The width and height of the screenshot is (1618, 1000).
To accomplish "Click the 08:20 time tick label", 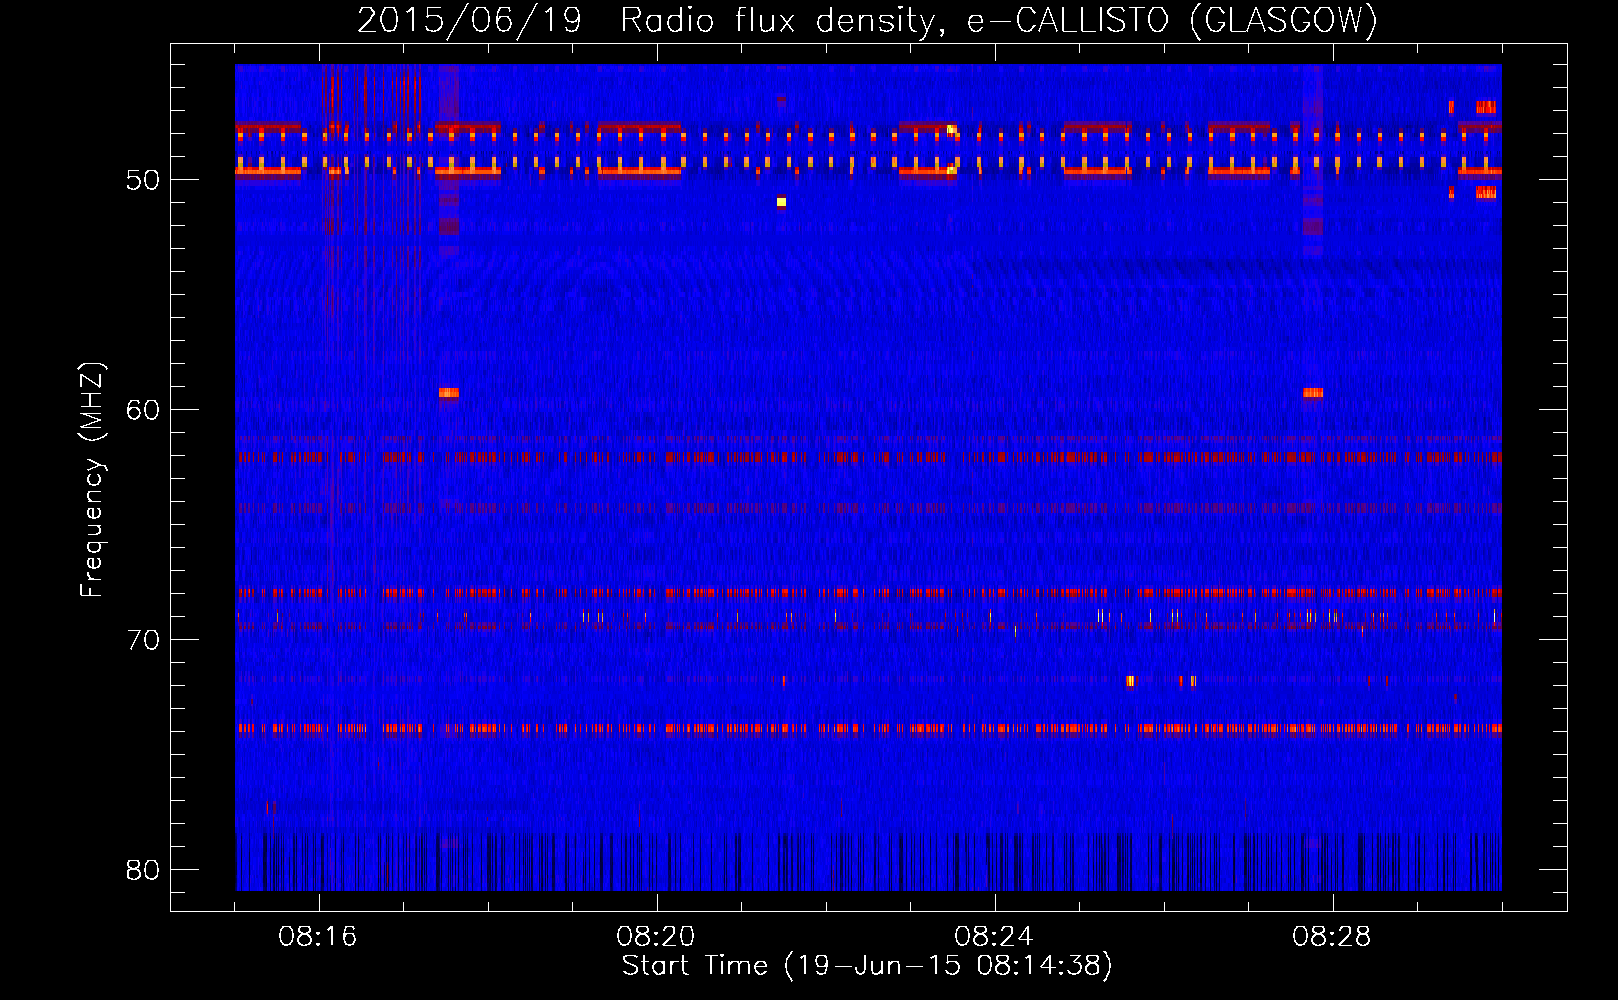I will [x=656, y=937].
